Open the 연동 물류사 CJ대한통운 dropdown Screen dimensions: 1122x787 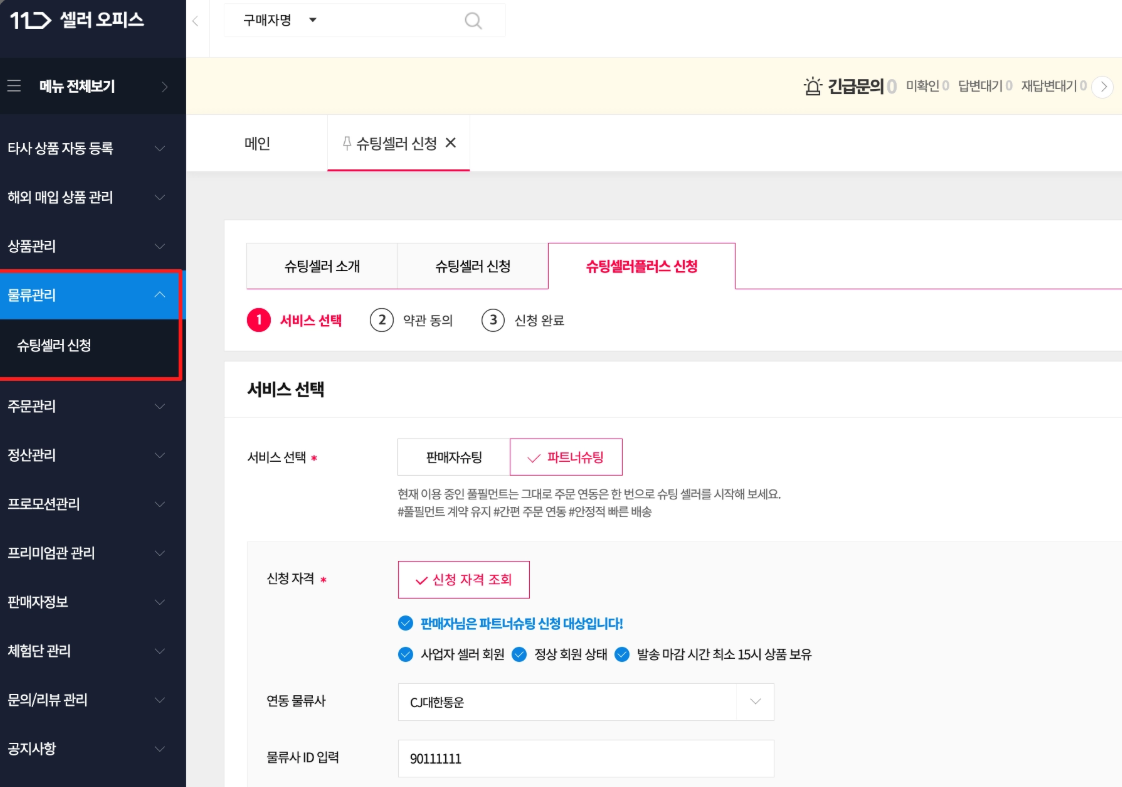586,702
